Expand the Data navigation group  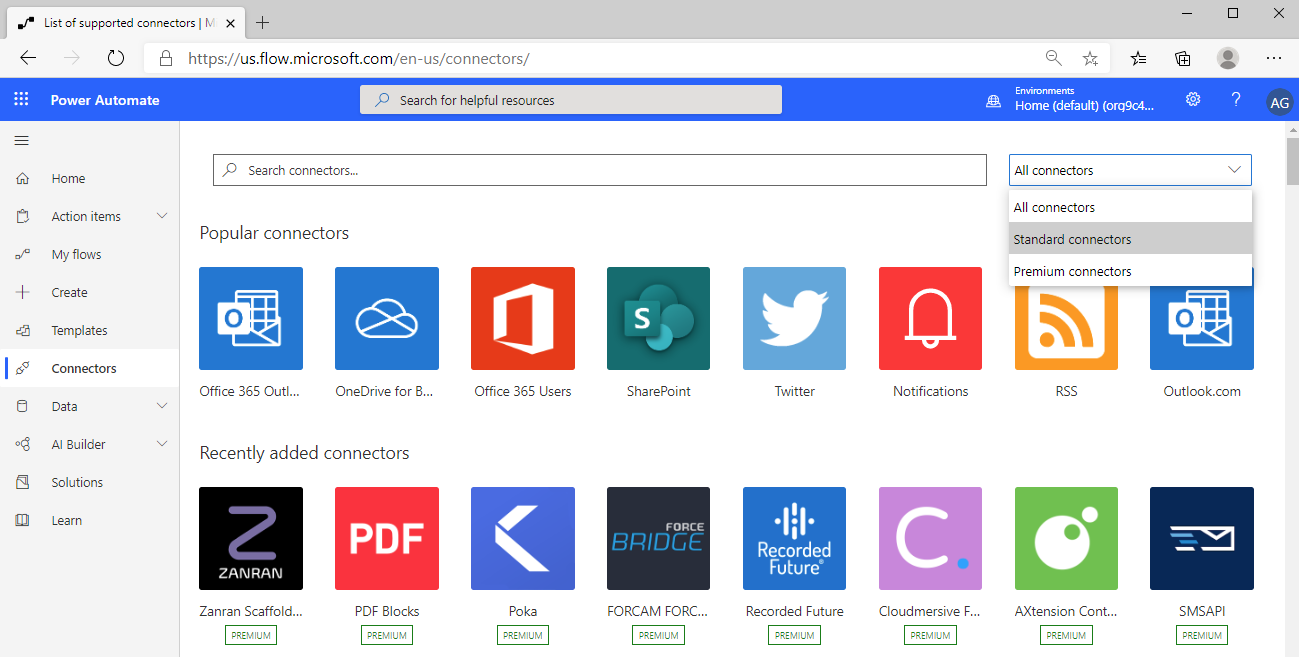162,406
